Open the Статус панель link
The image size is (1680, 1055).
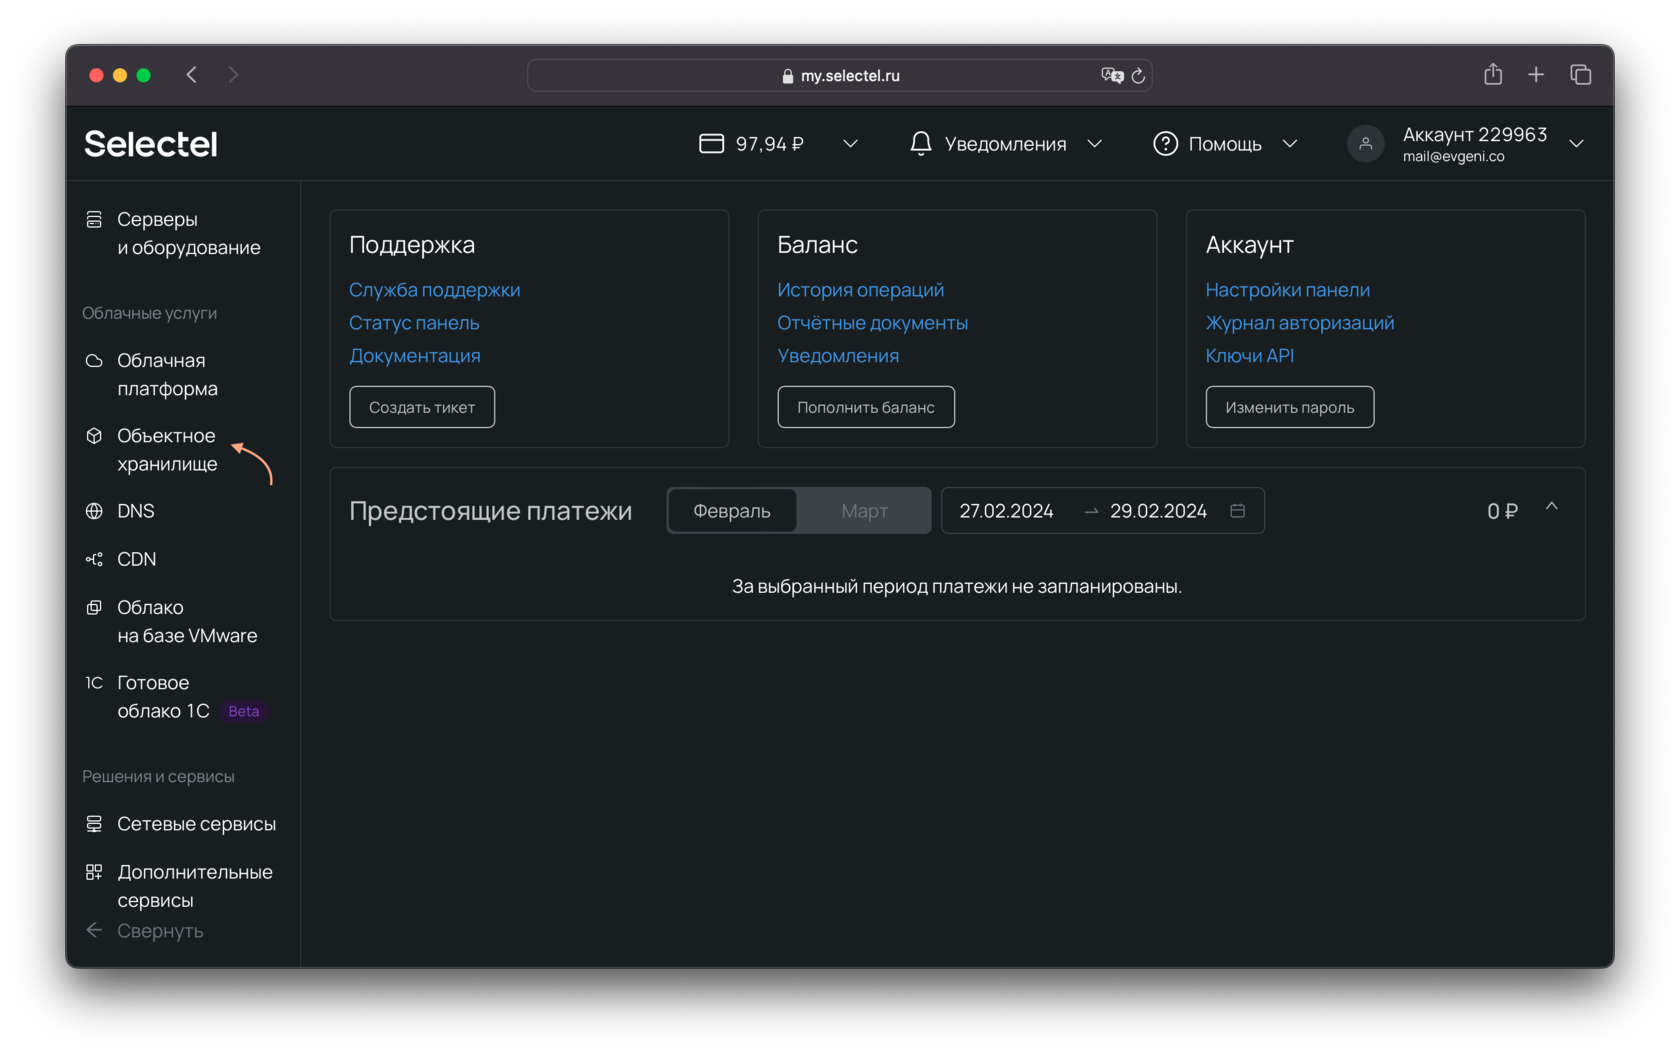pos(414,323)
